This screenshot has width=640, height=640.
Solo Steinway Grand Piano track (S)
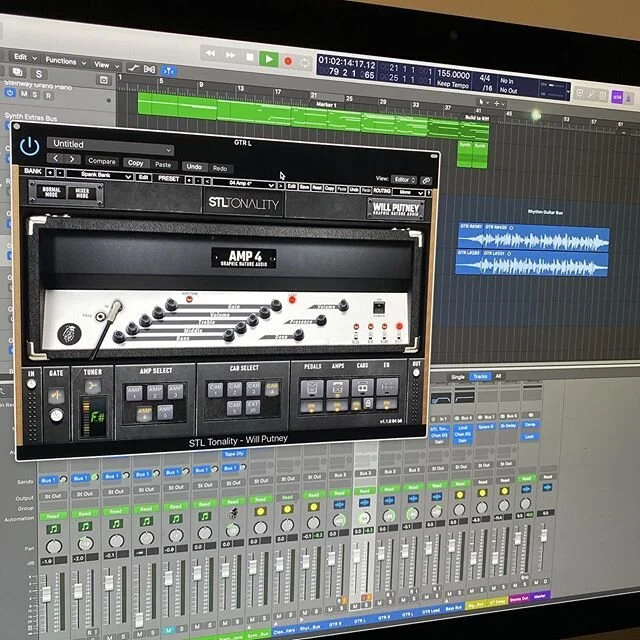click(x=35, y=95)
